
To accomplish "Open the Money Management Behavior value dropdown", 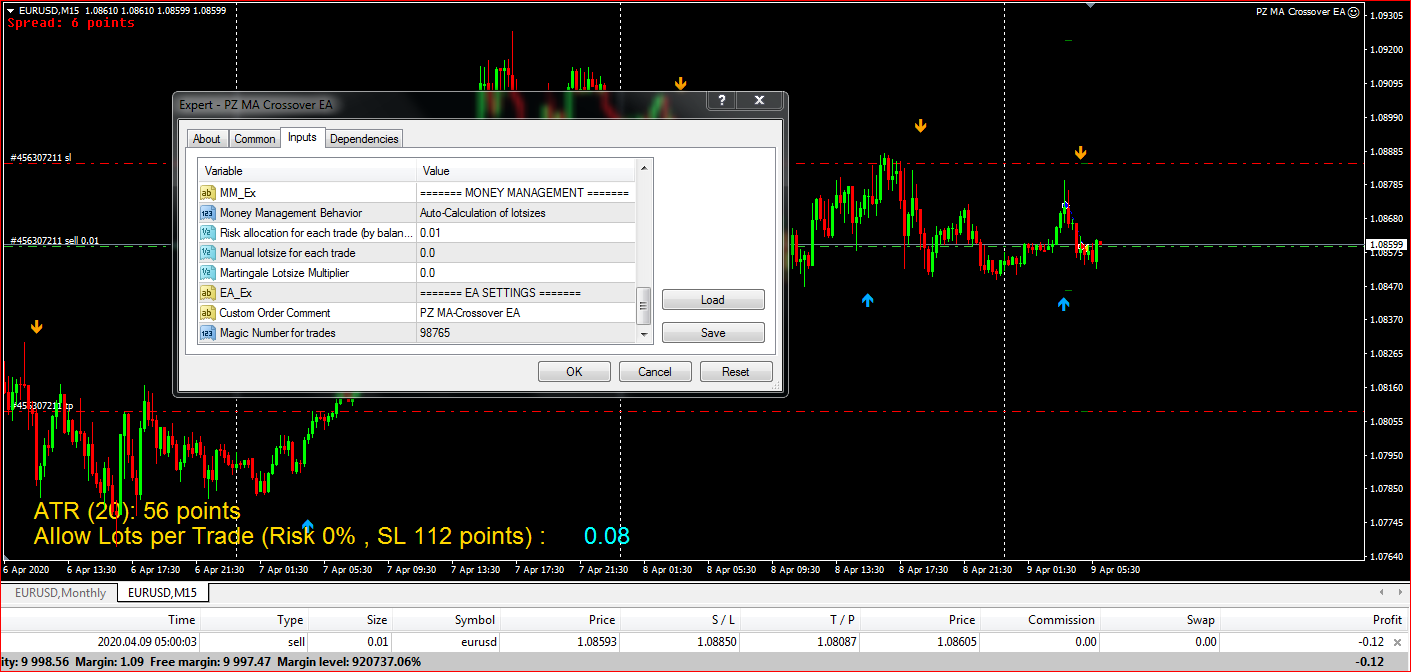I will [x=526, y=213].
